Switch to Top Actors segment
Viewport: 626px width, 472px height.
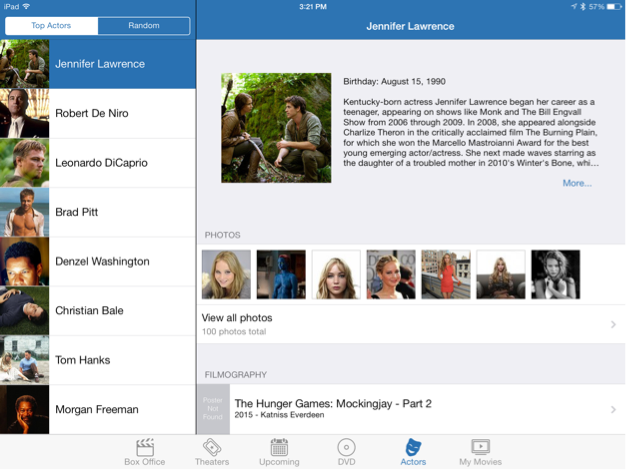tap(51, 26)
